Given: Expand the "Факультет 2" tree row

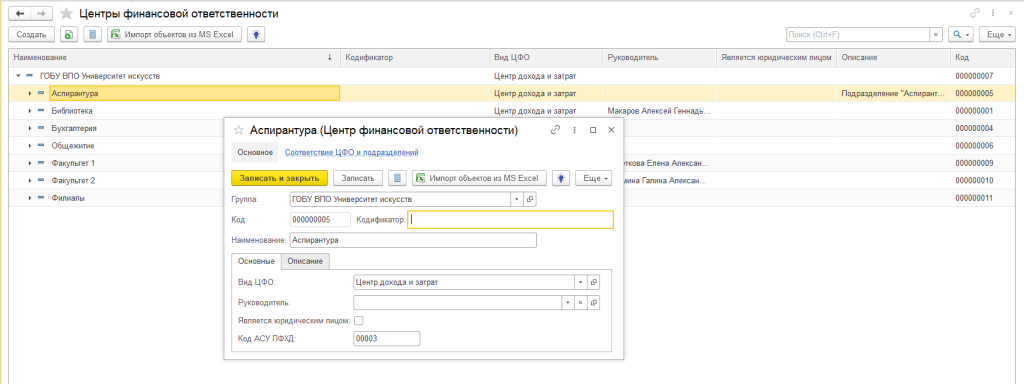Looking at the screenshot, I should coord(30,180).
